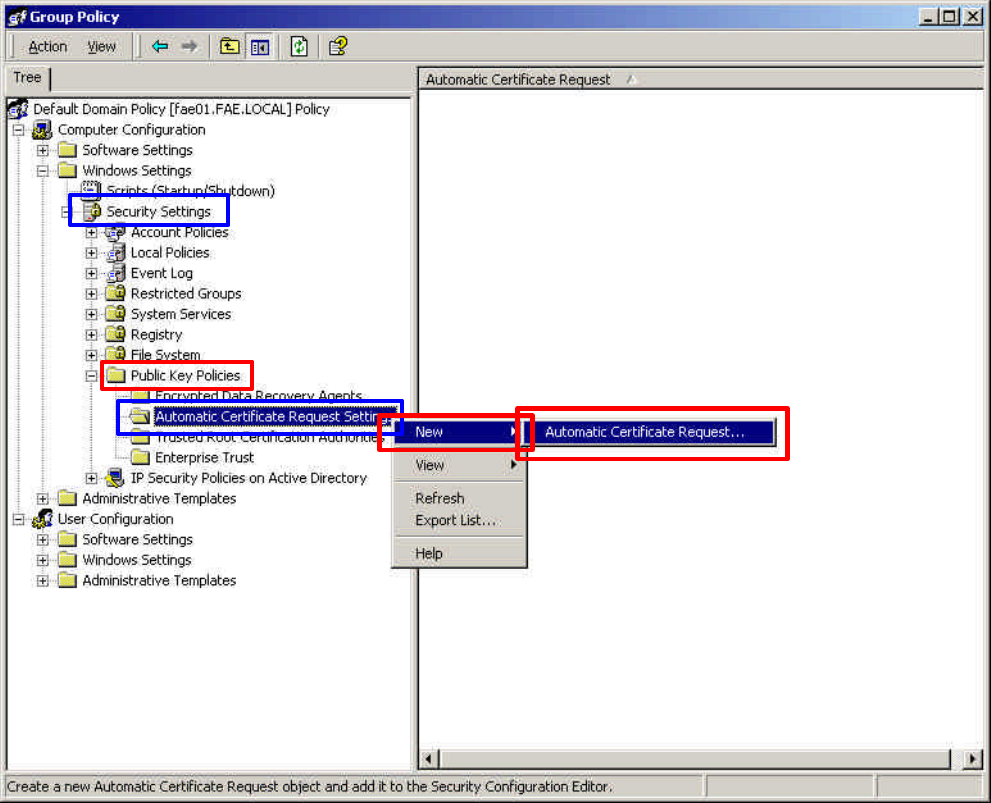
Task: Click the open folder icon of Automatic Certificate Request Settings
Action: click(x=139, y=416)
